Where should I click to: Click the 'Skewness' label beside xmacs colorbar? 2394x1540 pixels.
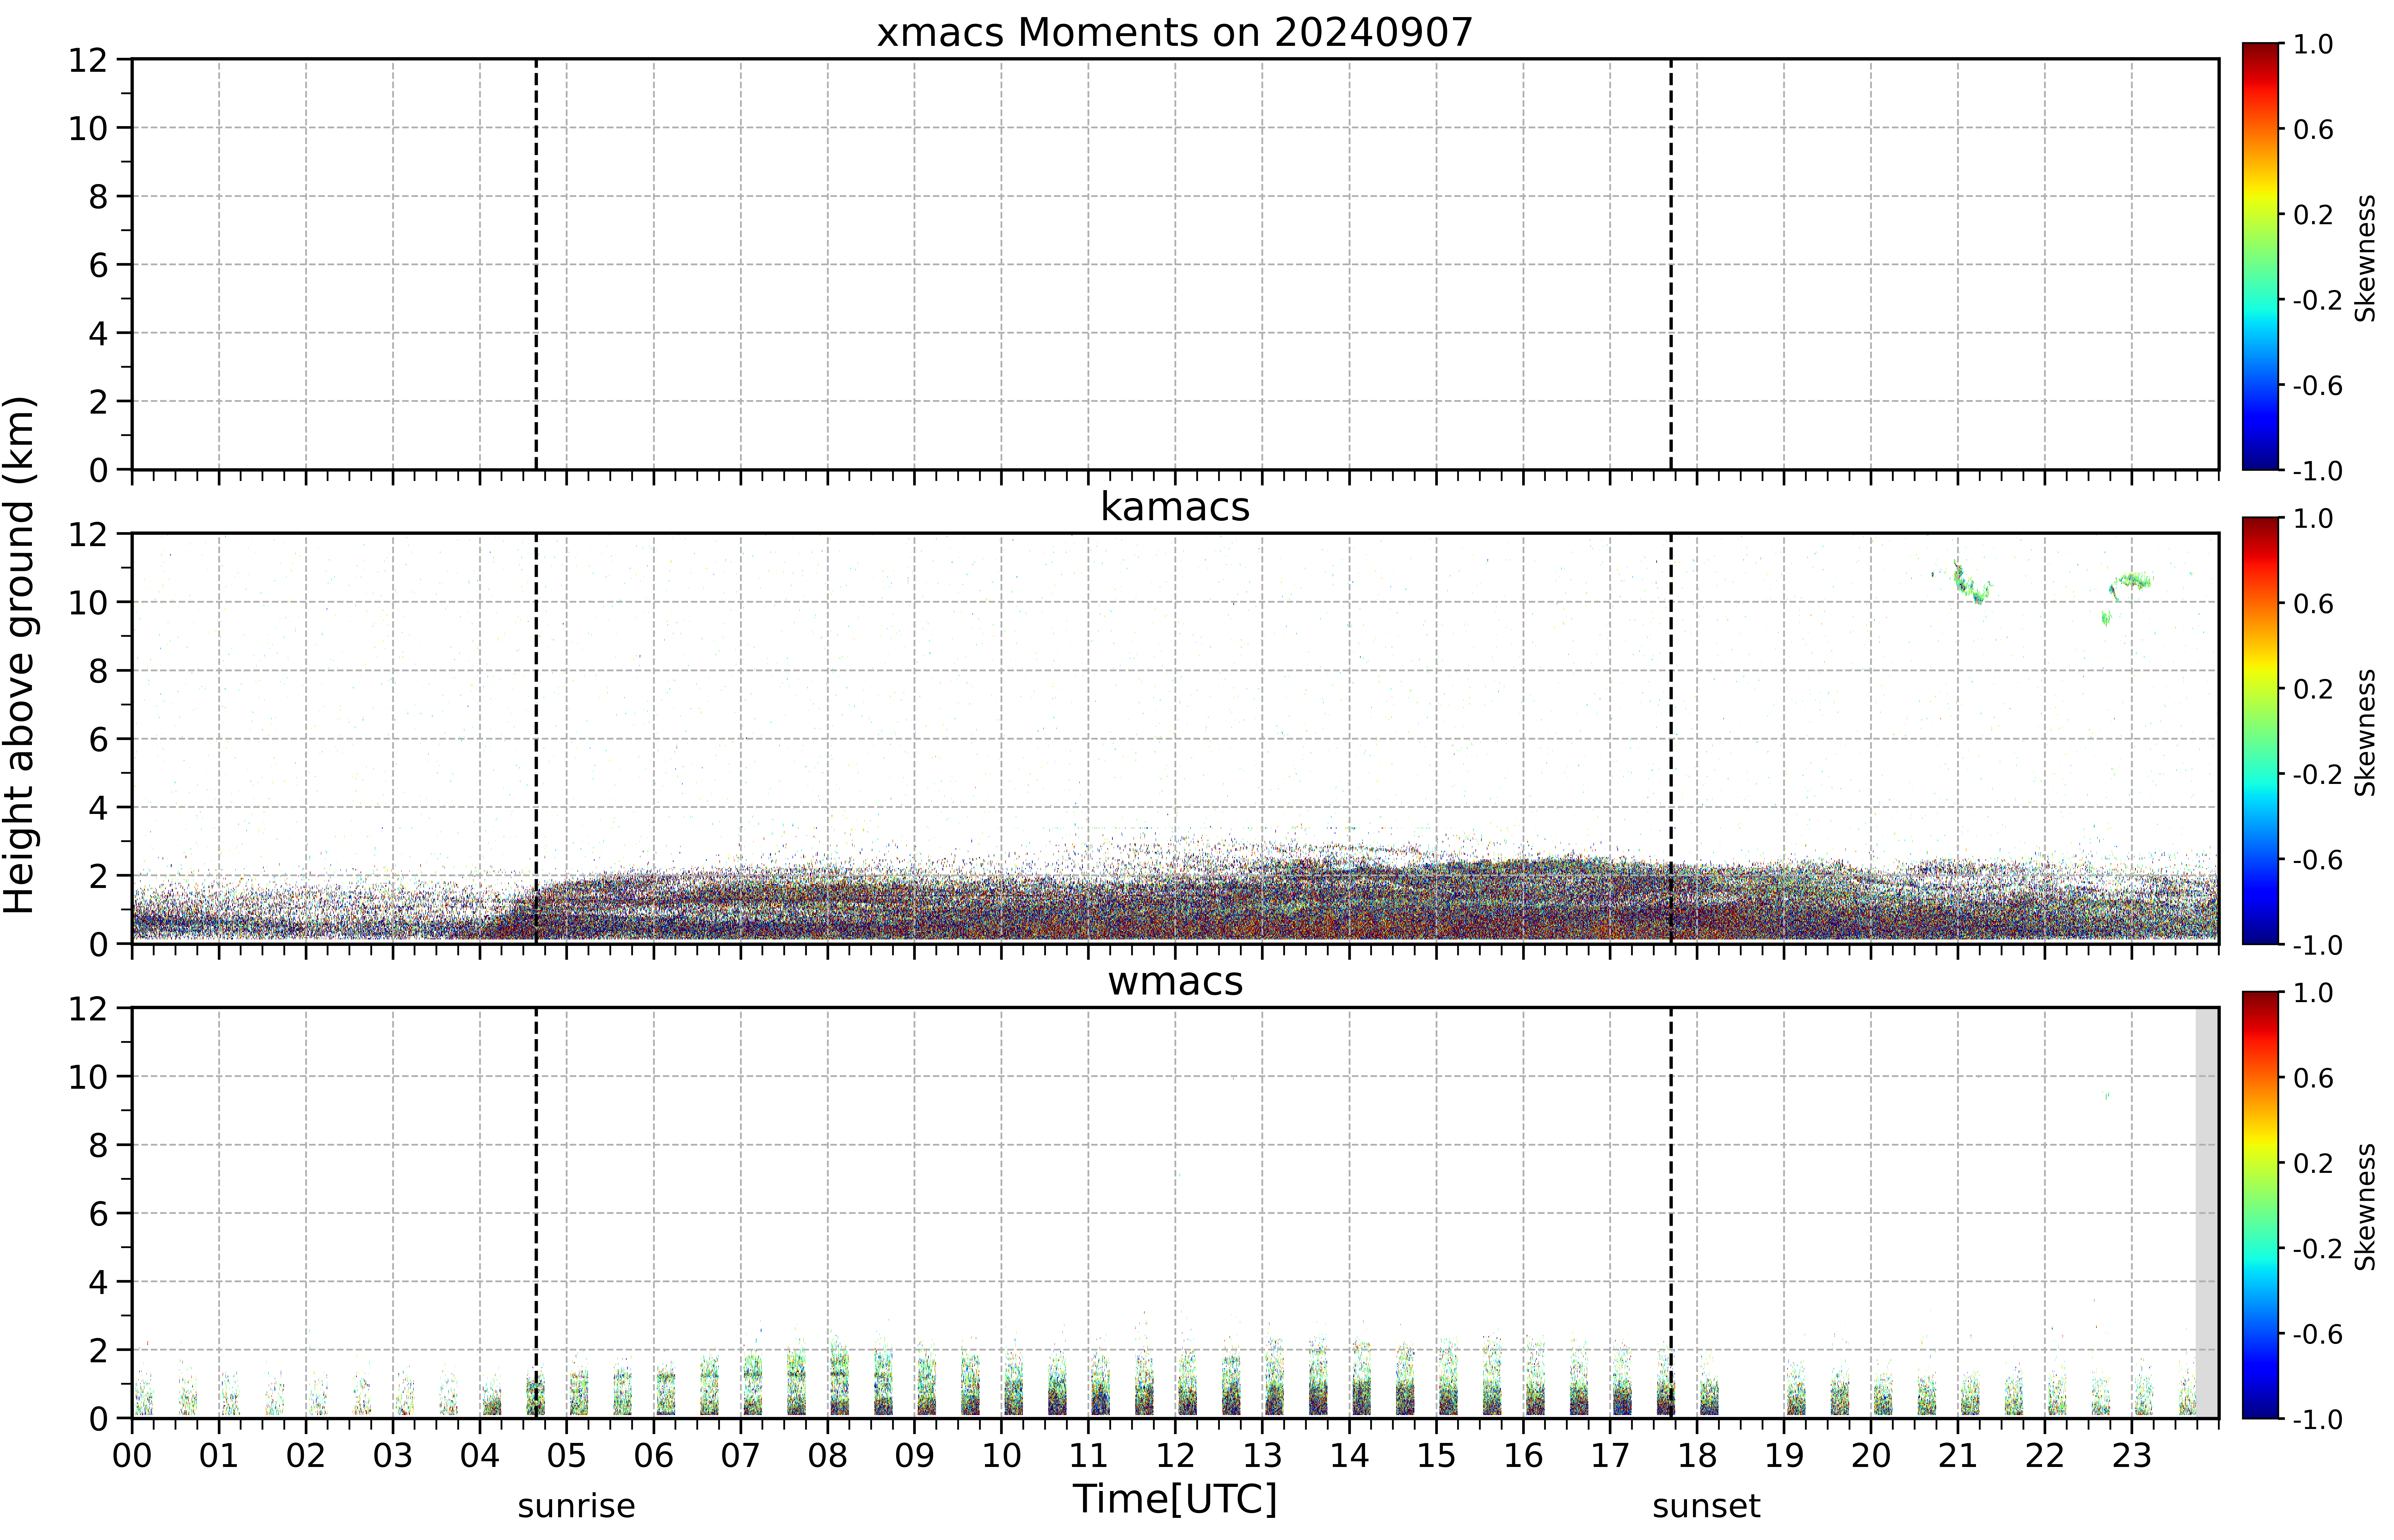tap(2365, 258)
